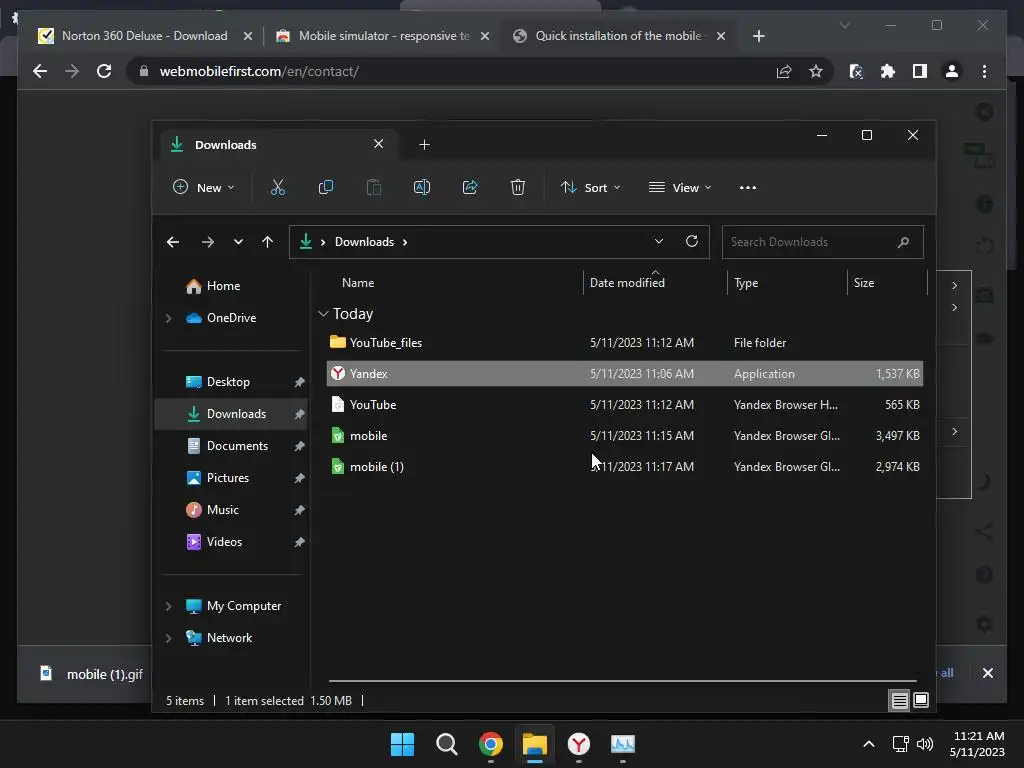This screenshot has width=1024, height=768.
Task: Open Chrome side panel icon
Action: (920, 71)
